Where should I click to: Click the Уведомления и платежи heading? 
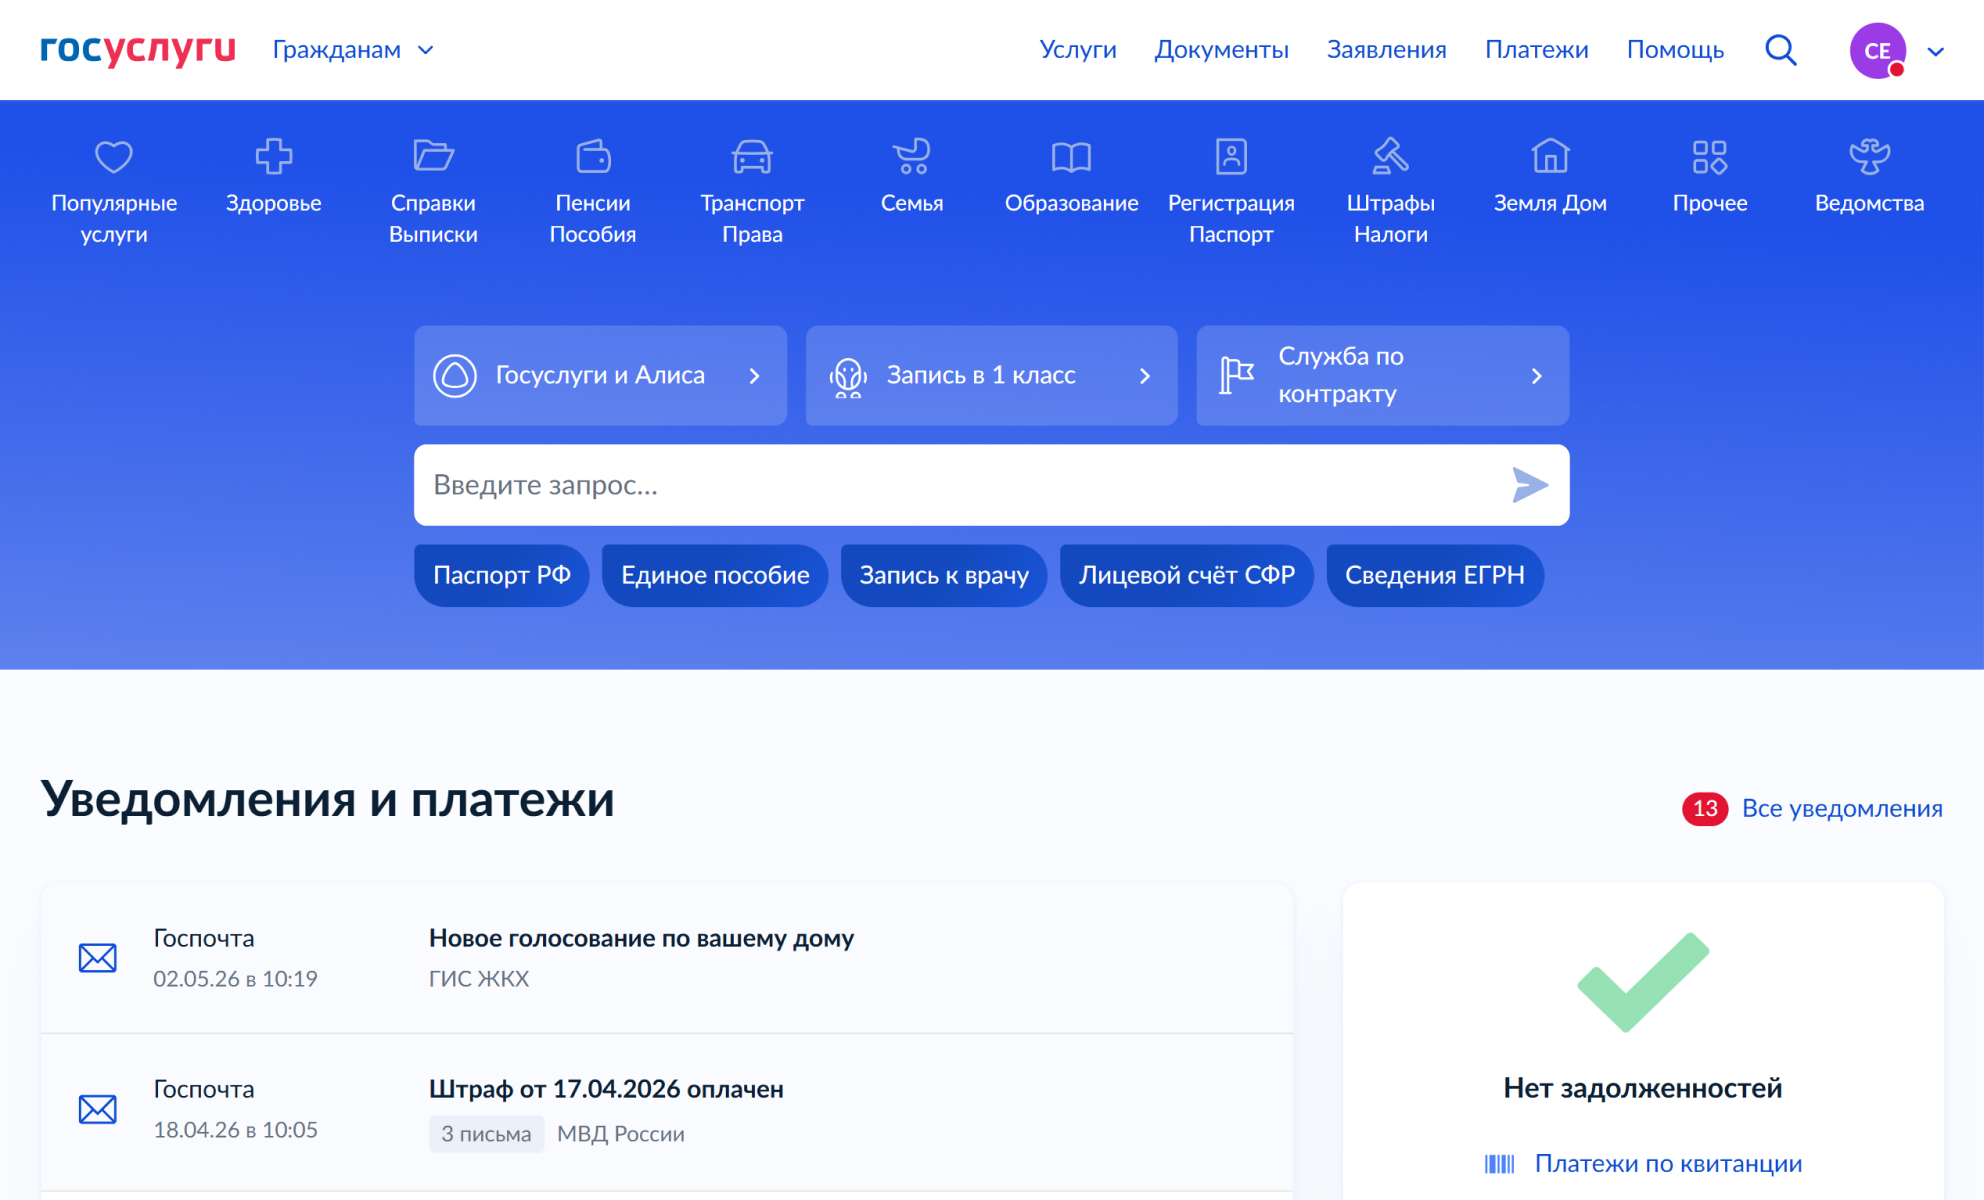[327, 799]
